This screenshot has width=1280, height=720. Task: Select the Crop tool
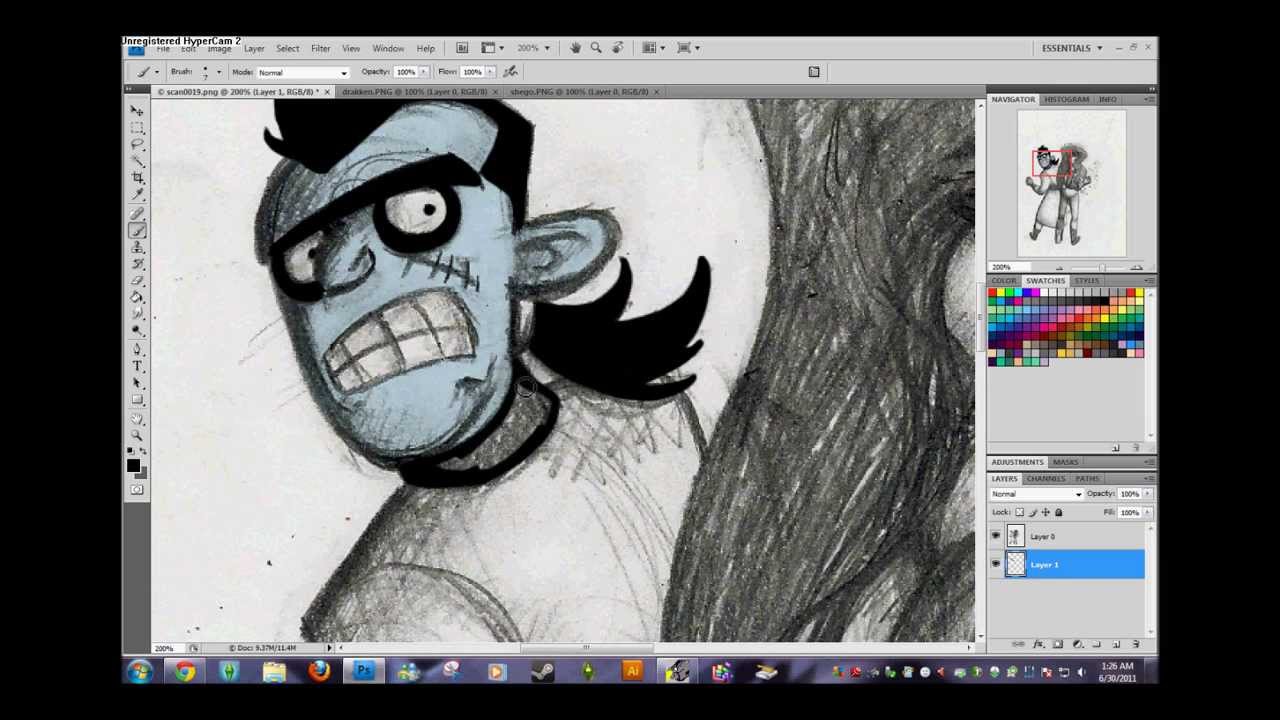point(137,178)
